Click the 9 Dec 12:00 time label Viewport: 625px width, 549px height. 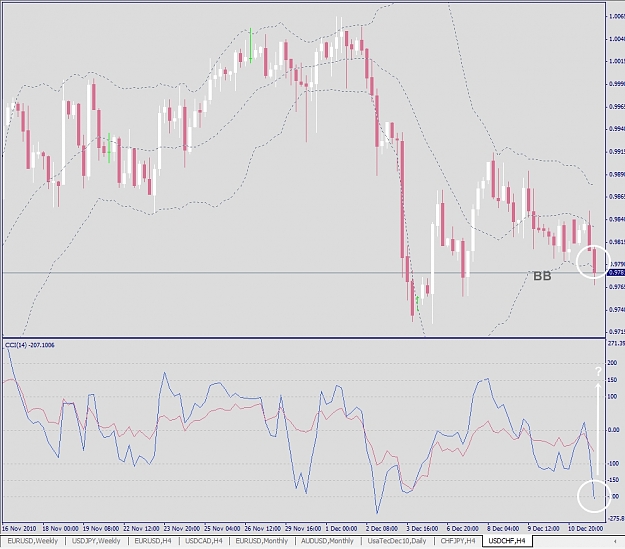[543, 528]
